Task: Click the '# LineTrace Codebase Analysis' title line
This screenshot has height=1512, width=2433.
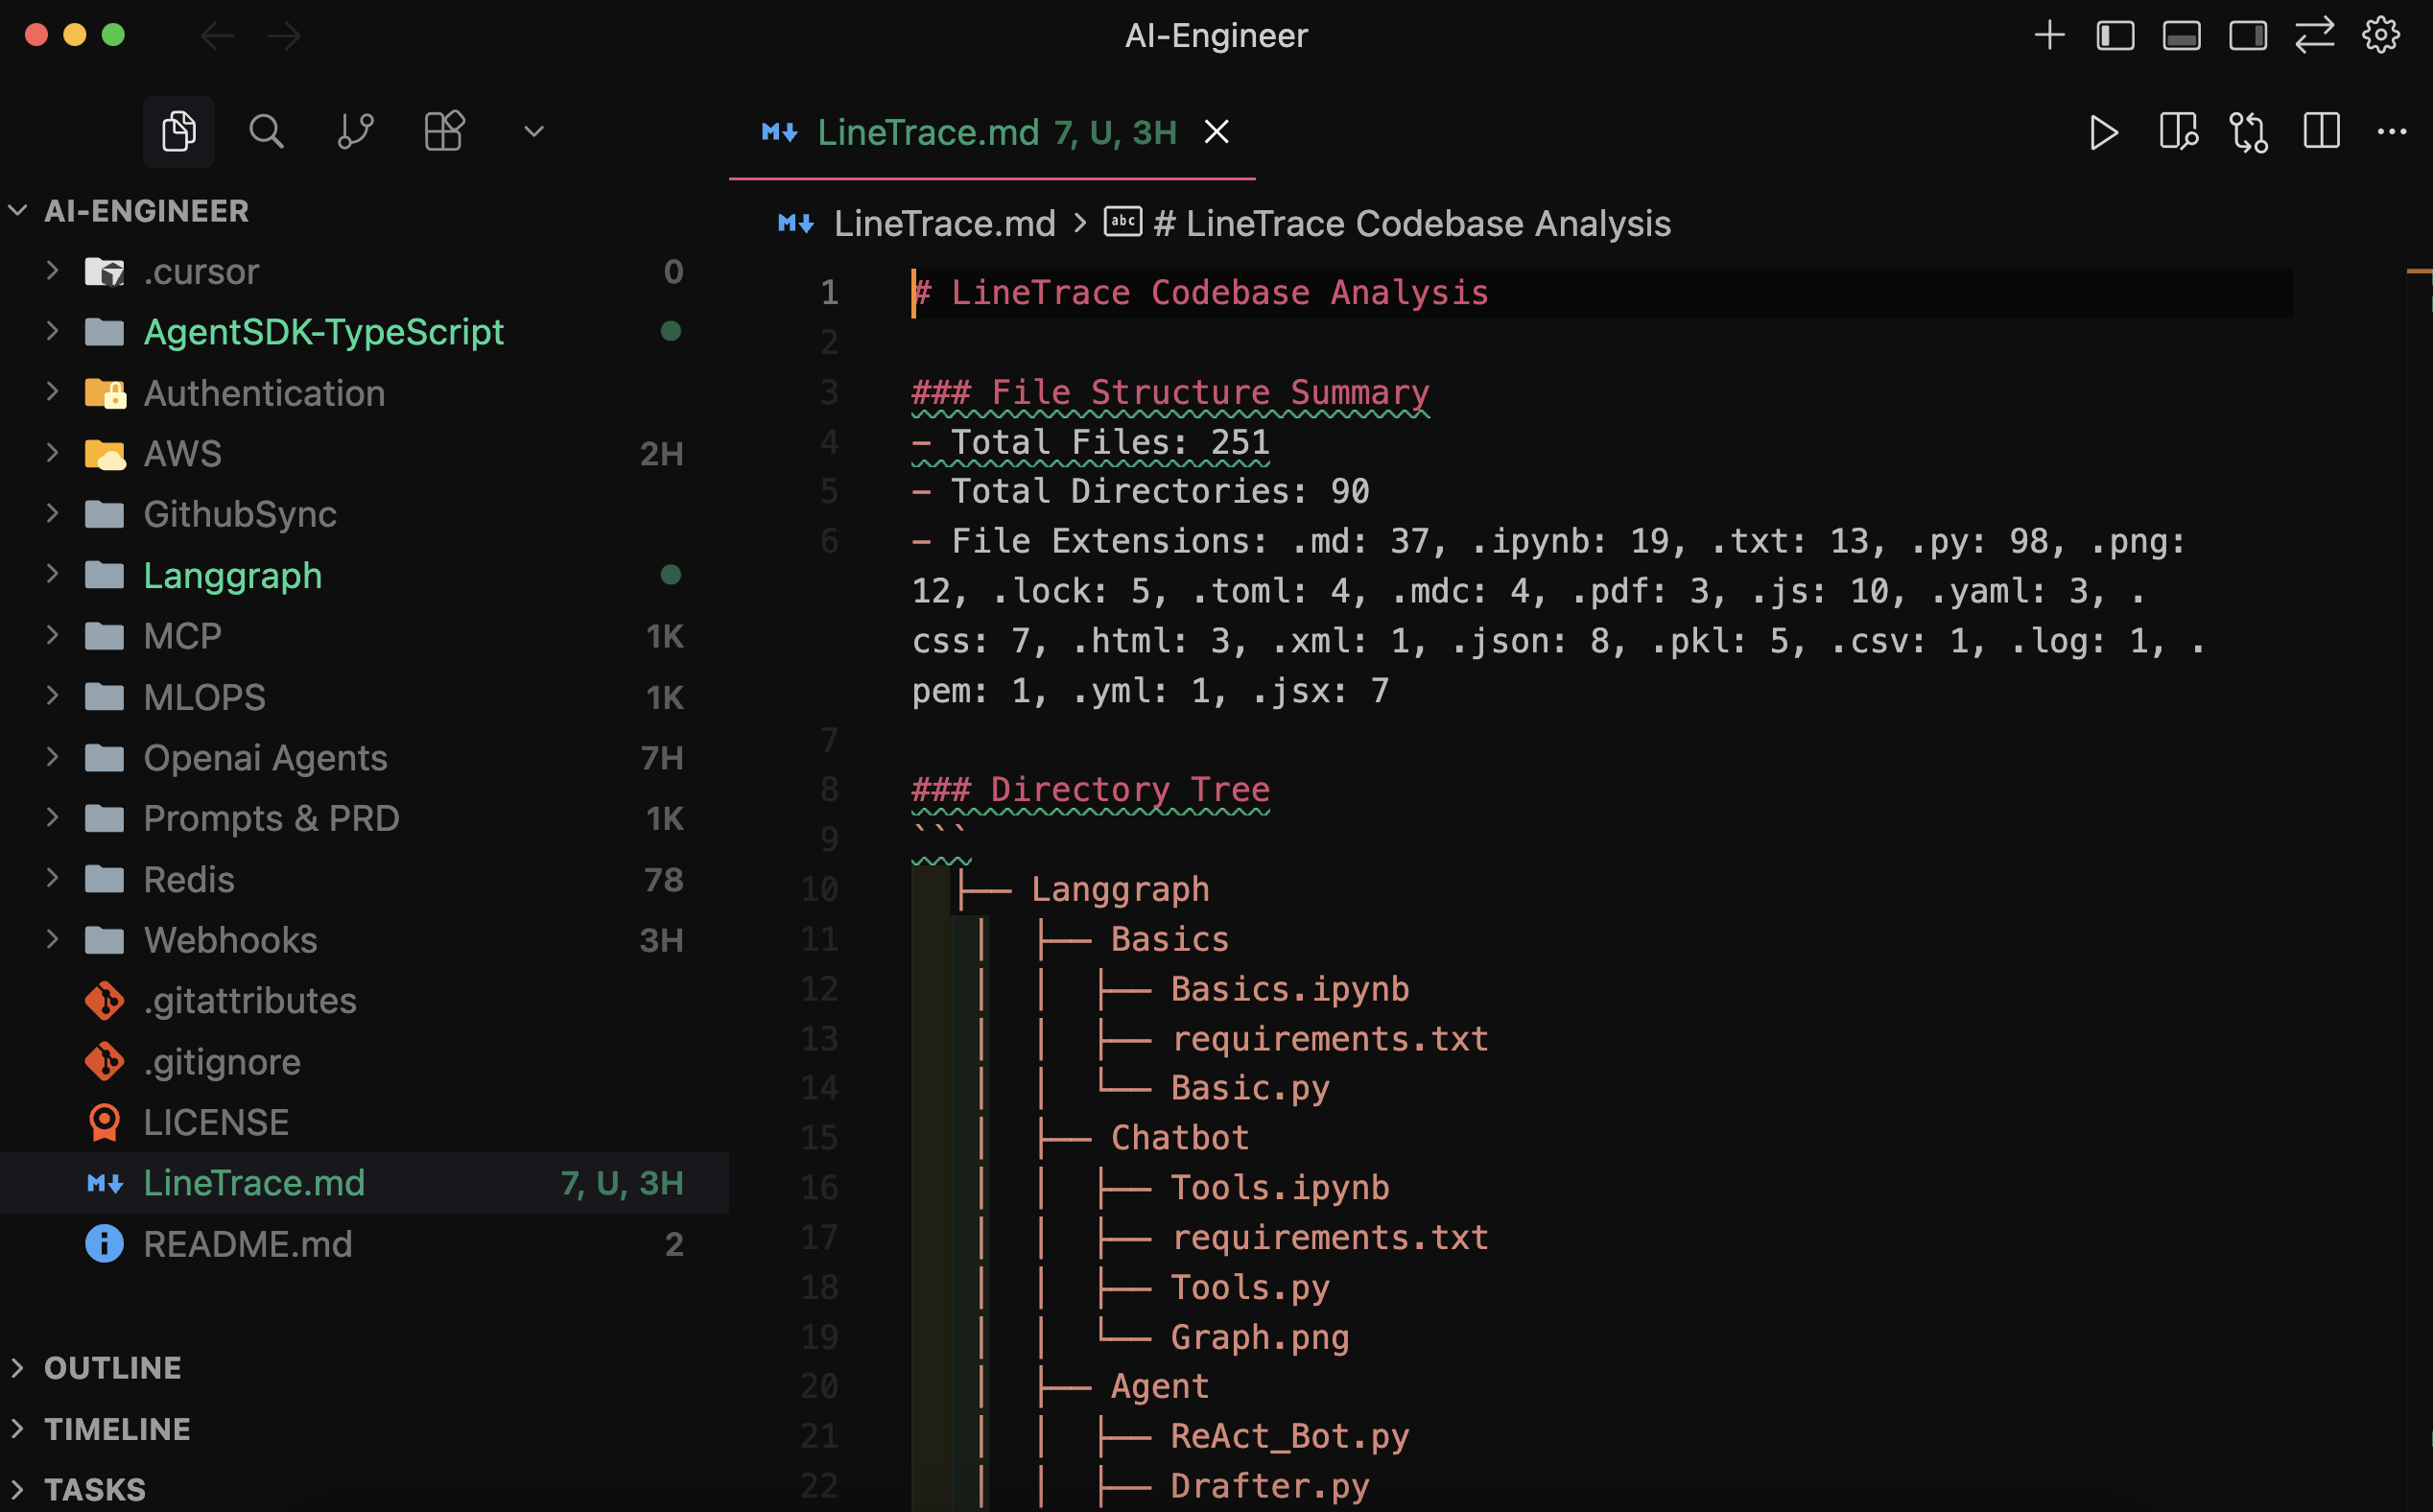Action: [1200, 292]
